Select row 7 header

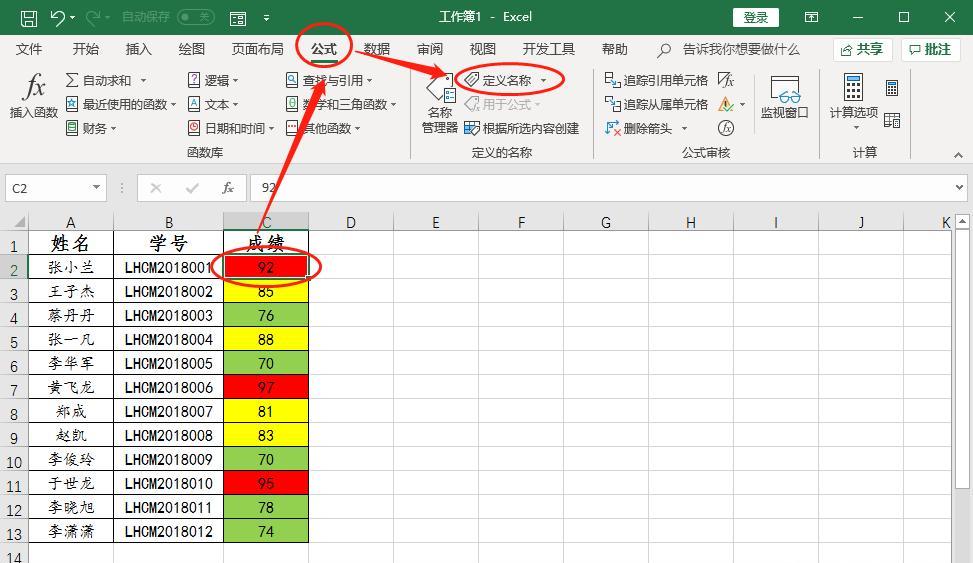click(x=14, y=388)
